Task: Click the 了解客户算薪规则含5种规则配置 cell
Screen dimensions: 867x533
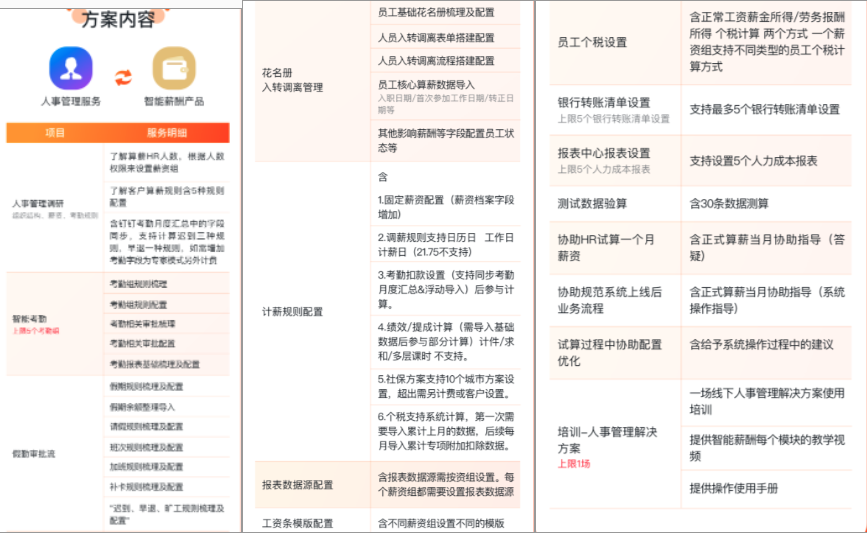Action: [167, 197]
